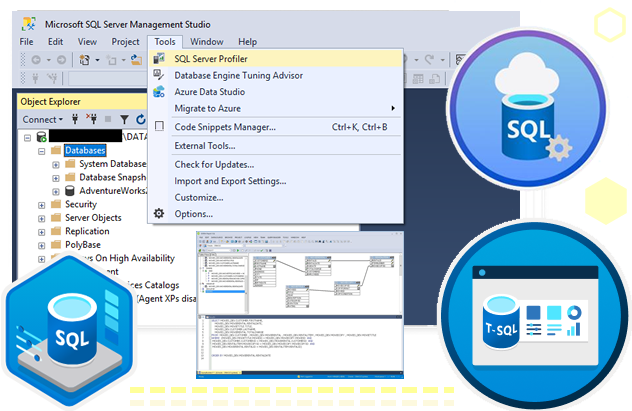This screenshot has height=411, width=632.
Task: Open SQL Server Profiler from Tools menu
Action: pyautogui.click(x=276, y=59)
